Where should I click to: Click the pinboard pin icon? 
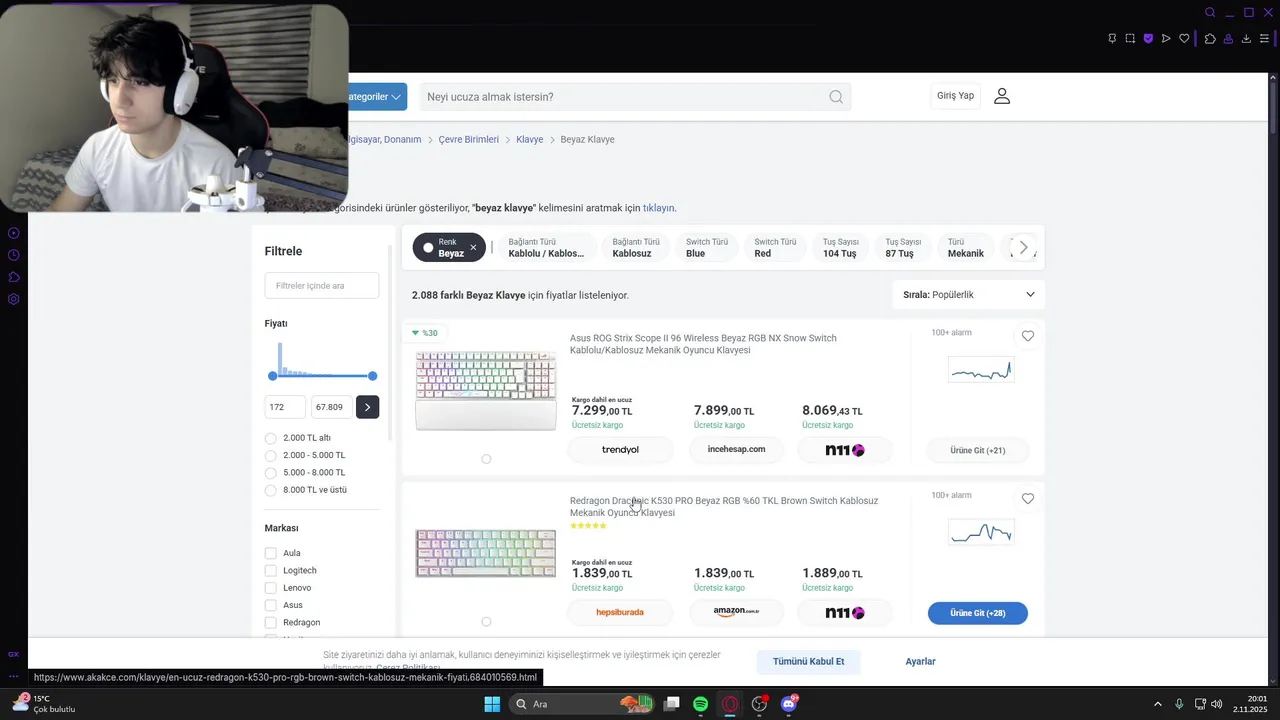coord(1112,39)
